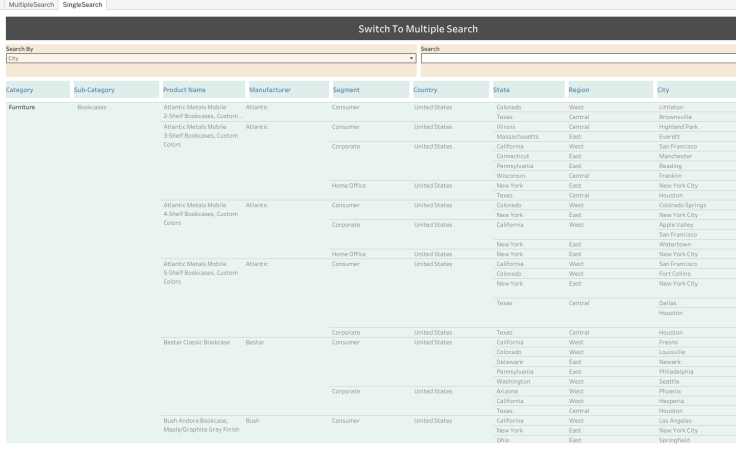Click the Furniture category cell
The width and height of the screenshot is (736, 454).
click(24, 106)
